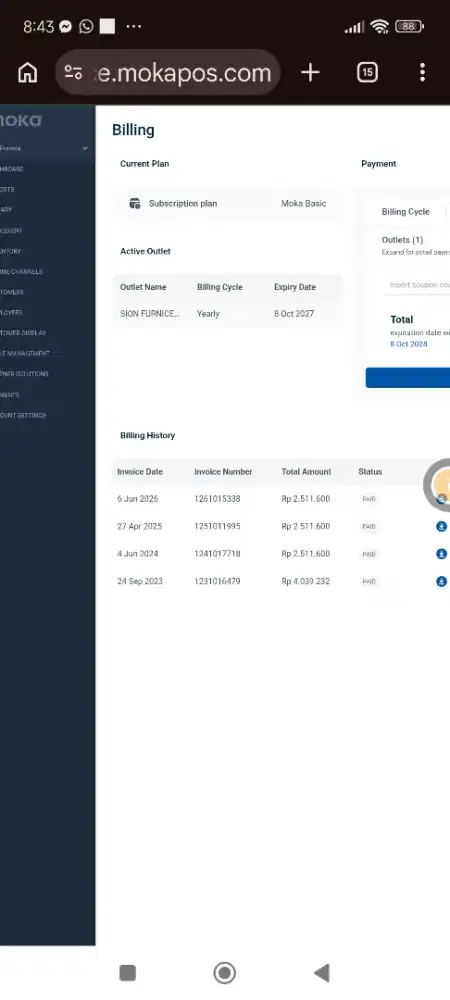The width and height of the screenshot is (450, 1000).
Task: Click the 4 Jun 2024 invoice date
Action: click(x=138, y=554)
